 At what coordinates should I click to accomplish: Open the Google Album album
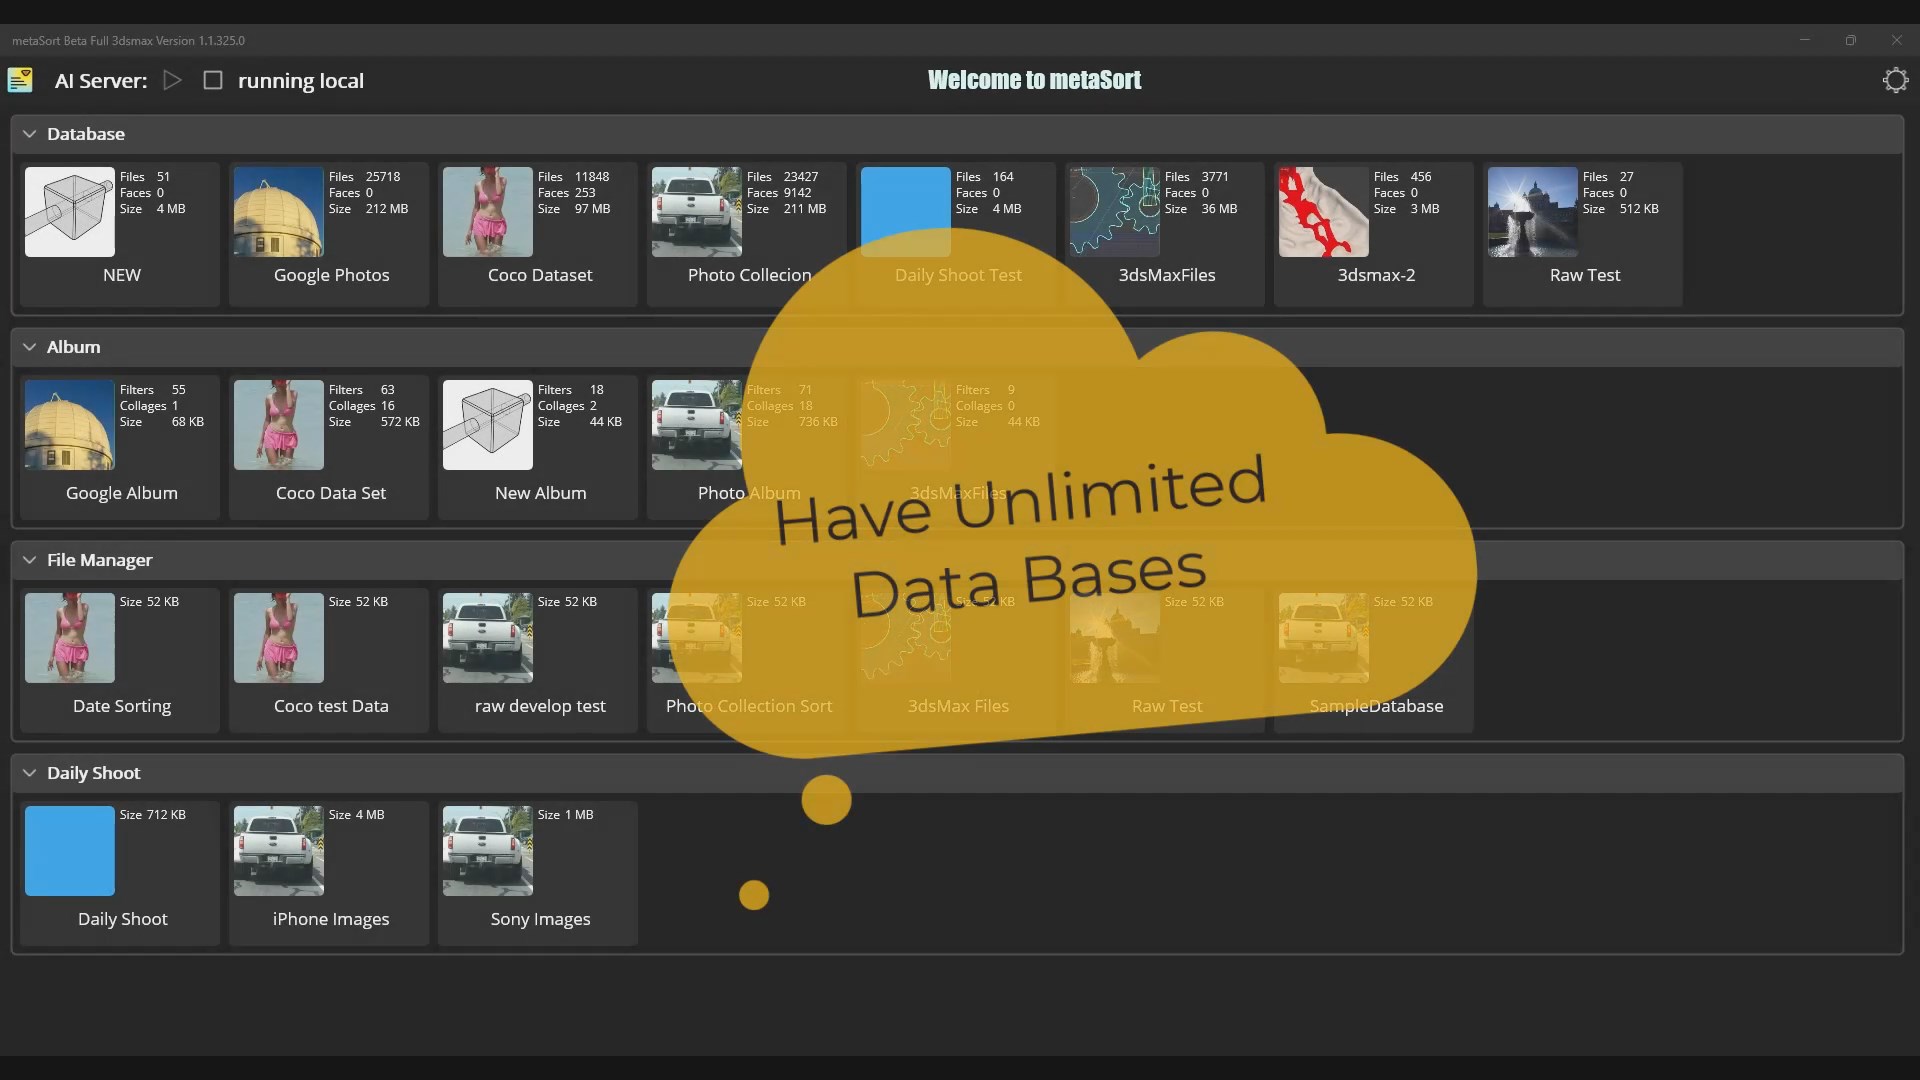click(x=70, y=425)
